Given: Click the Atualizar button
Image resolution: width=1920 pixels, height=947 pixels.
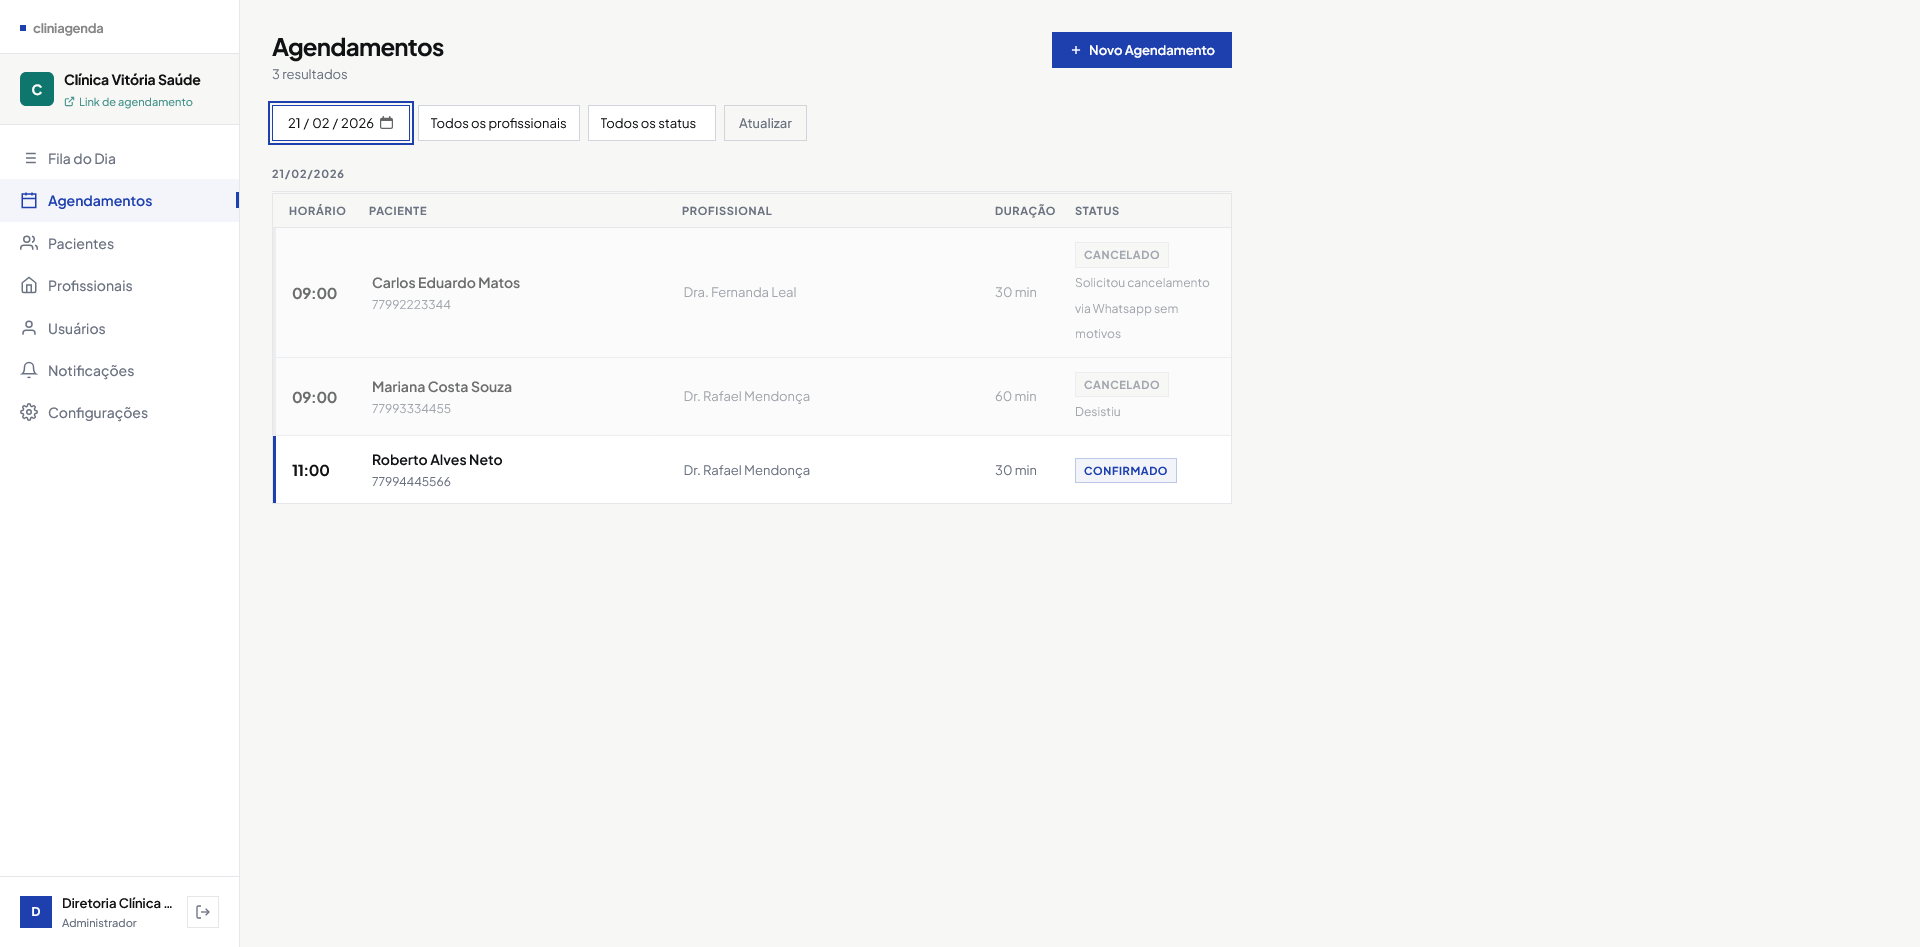Looking at the screenshot, I should click(x=765, y=123).
